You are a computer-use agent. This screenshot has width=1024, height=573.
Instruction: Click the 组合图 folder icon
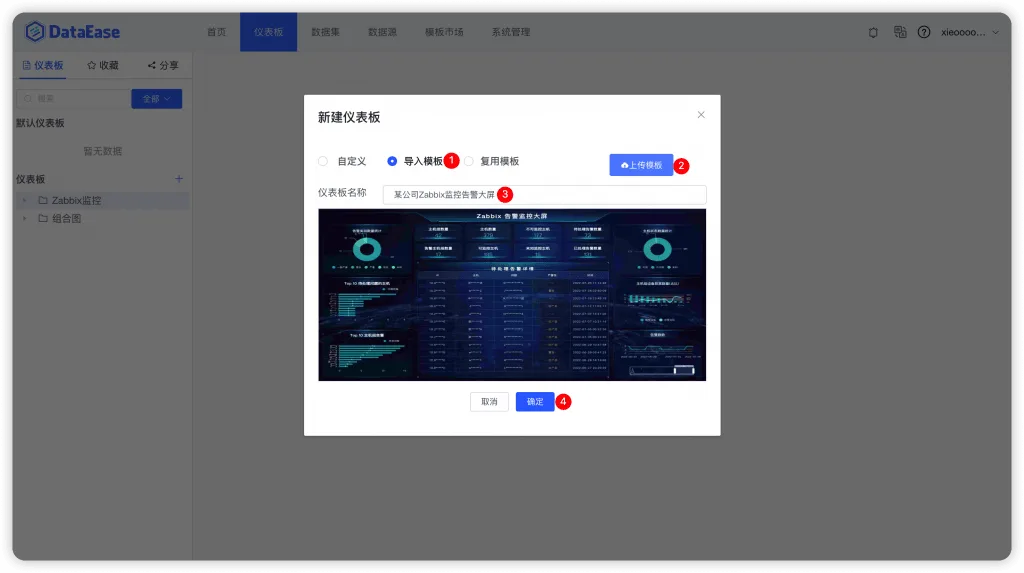pyautogui.click(x=43, y=218)
